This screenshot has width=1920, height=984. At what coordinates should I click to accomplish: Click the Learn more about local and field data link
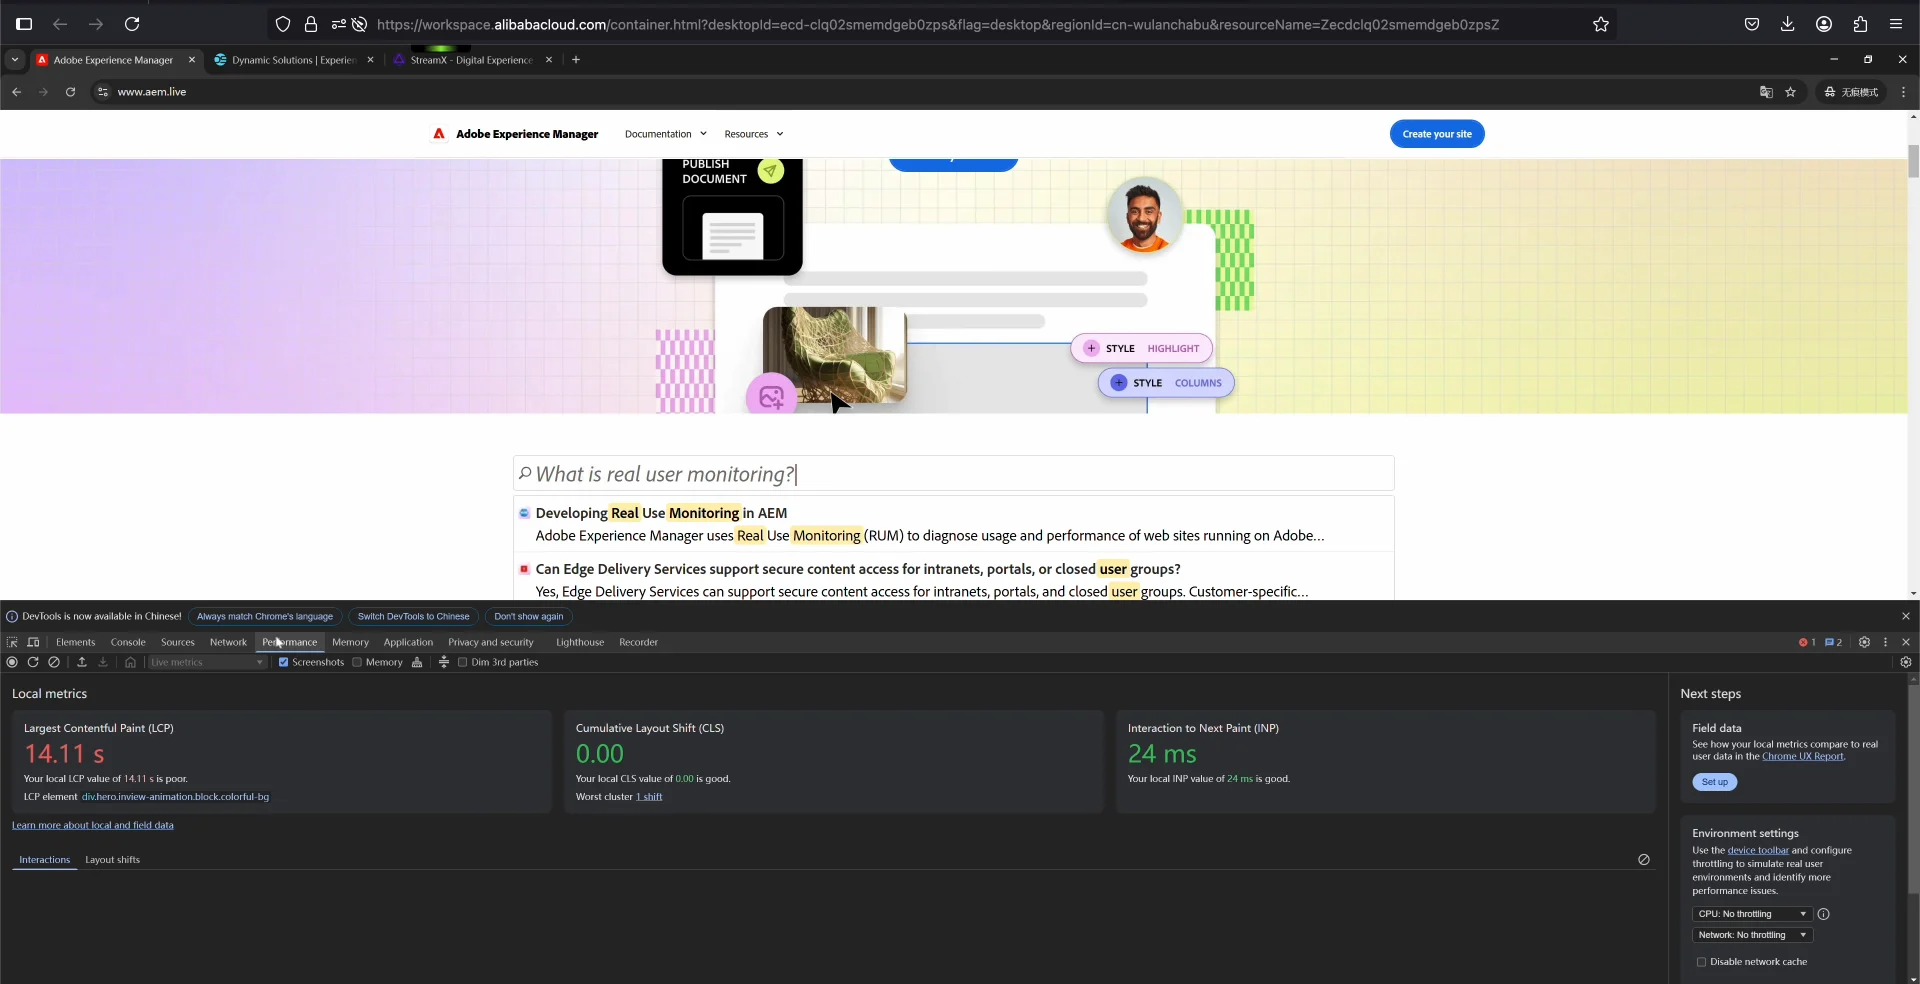(x=93, y=825)
